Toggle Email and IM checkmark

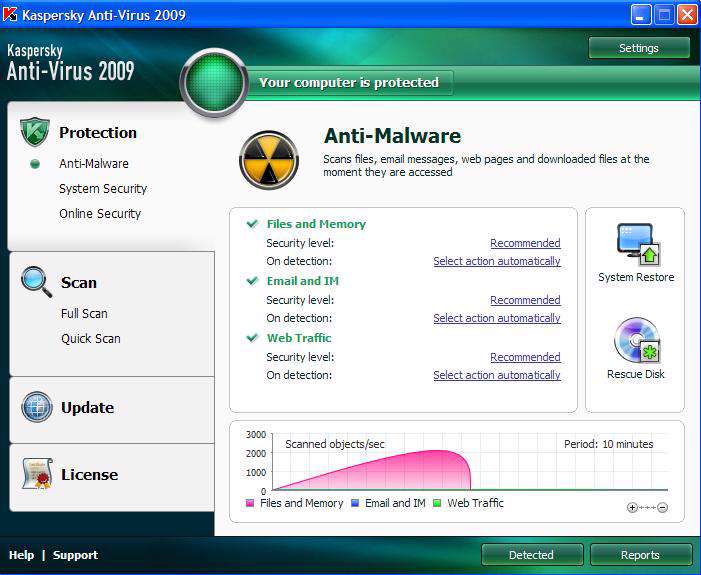pyautogui.click(x=253, y=281)
